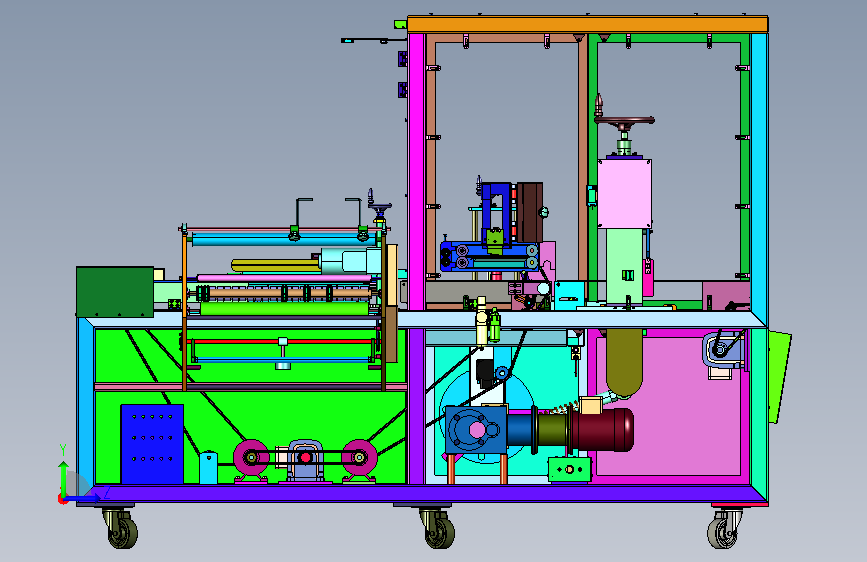Viewport: 867px width, 562px height.
Task: Select the olive rounded tank below the table
Action: (x=624, y=362)
